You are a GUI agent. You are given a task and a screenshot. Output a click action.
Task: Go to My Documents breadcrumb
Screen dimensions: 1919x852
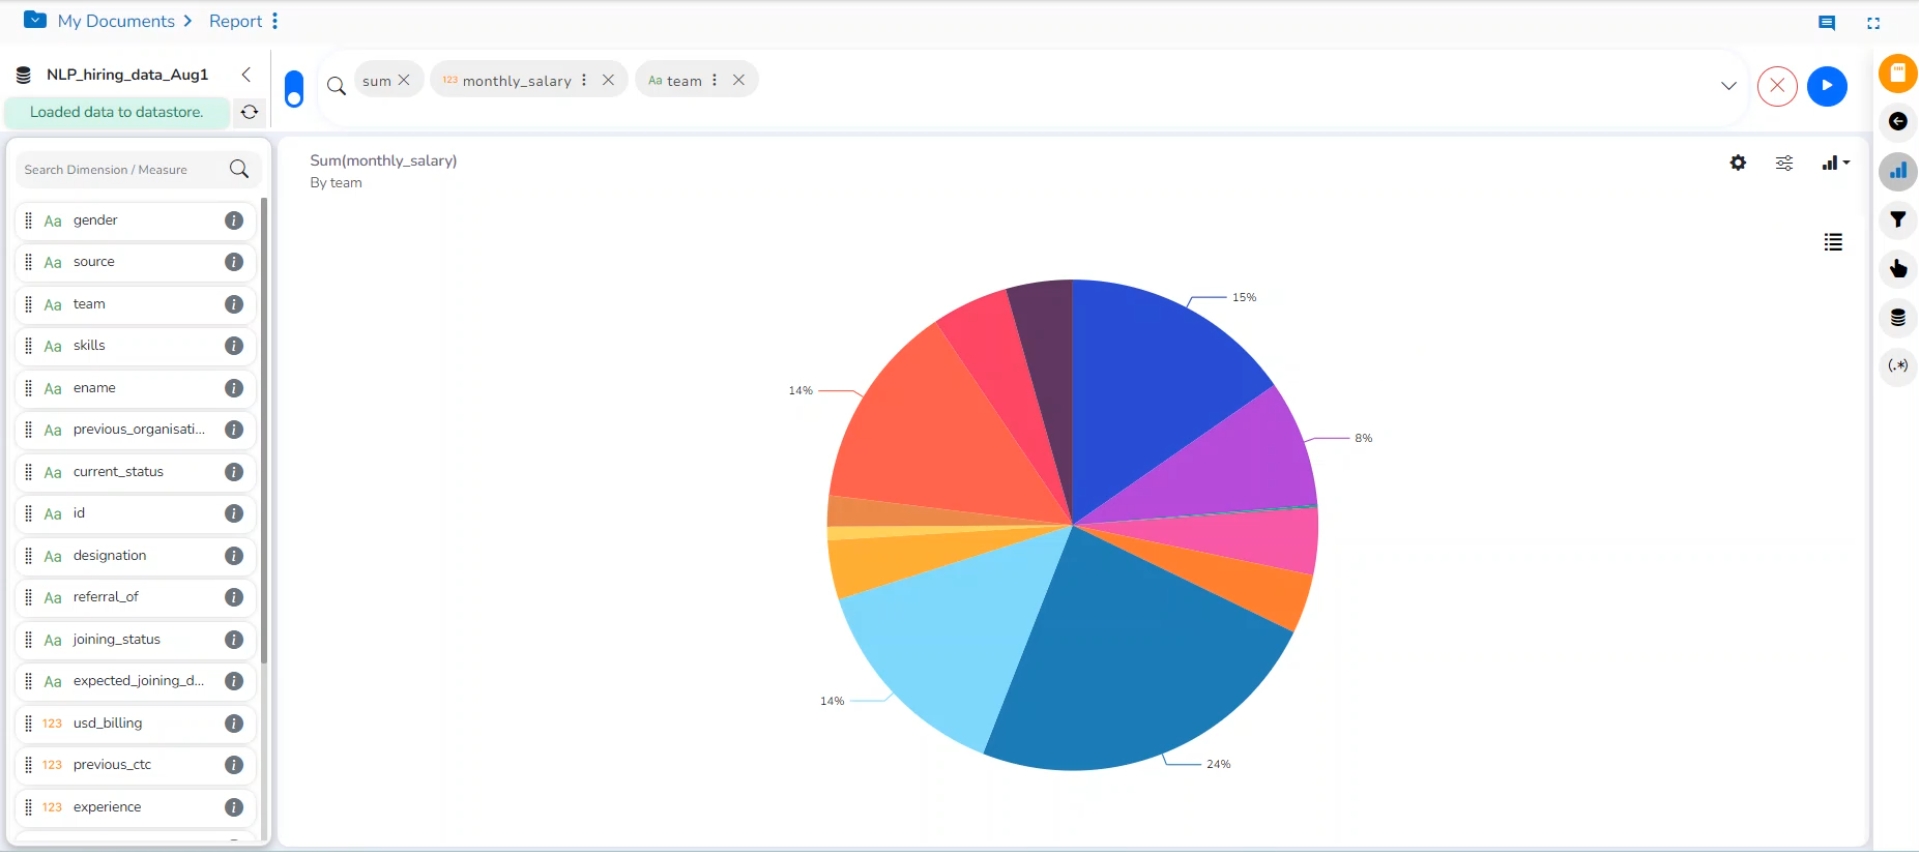116,21
